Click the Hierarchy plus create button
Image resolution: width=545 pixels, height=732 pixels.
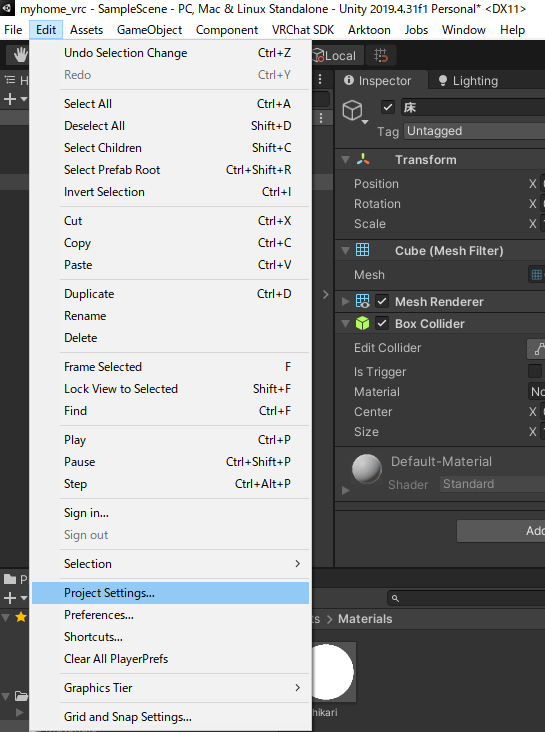click(x=10, y=99)
